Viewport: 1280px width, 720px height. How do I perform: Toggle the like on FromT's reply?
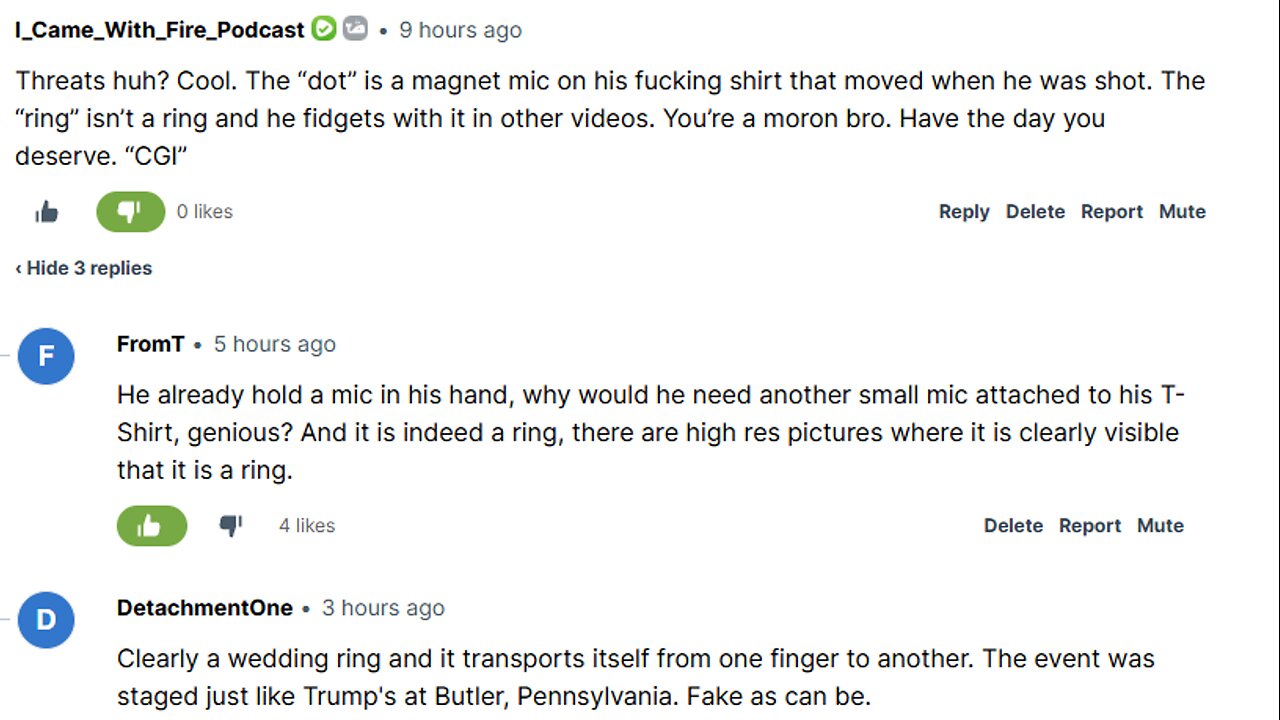tap(151, 526)
